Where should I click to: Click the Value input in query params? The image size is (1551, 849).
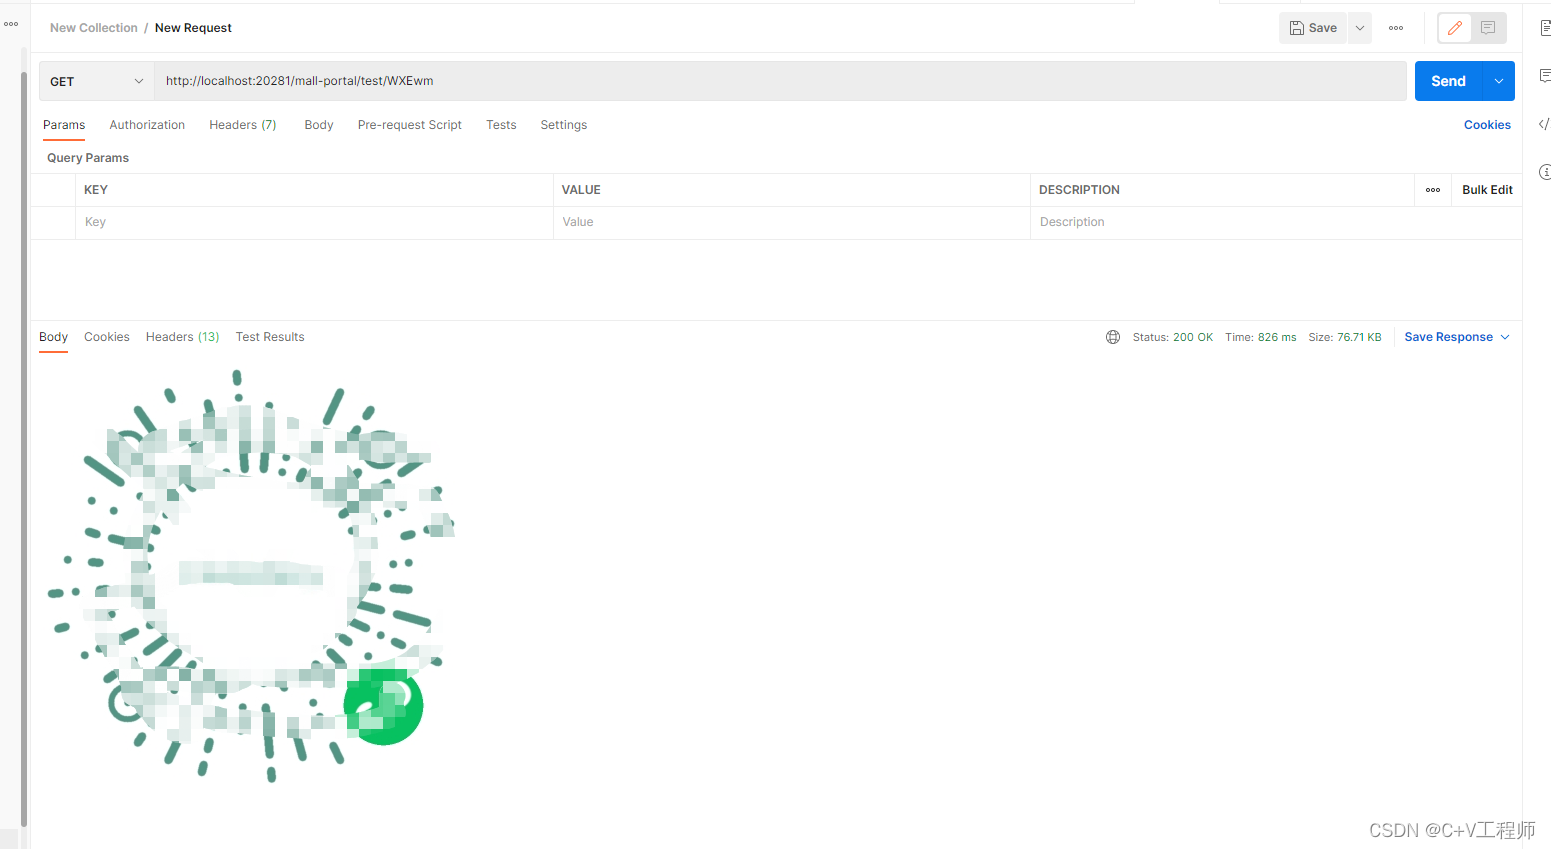791,222
